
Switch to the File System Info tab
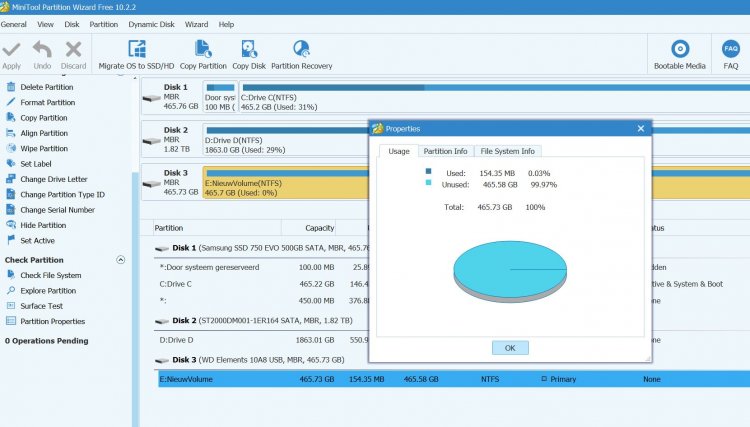(x=508, y=151)
